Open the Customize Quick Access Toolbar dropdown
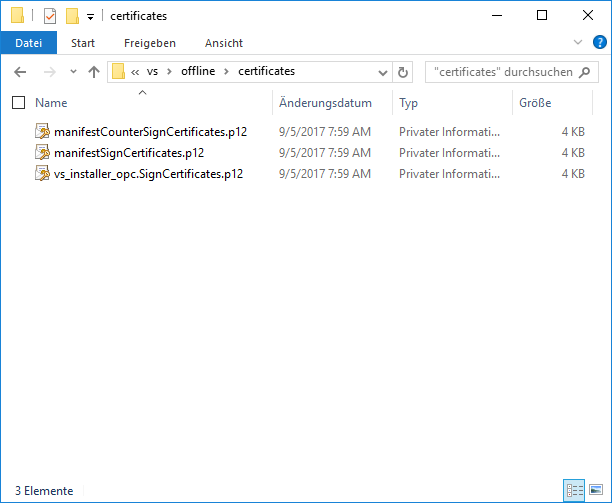Viewport: 612px width, 503px height. click(x=90, y=17)
